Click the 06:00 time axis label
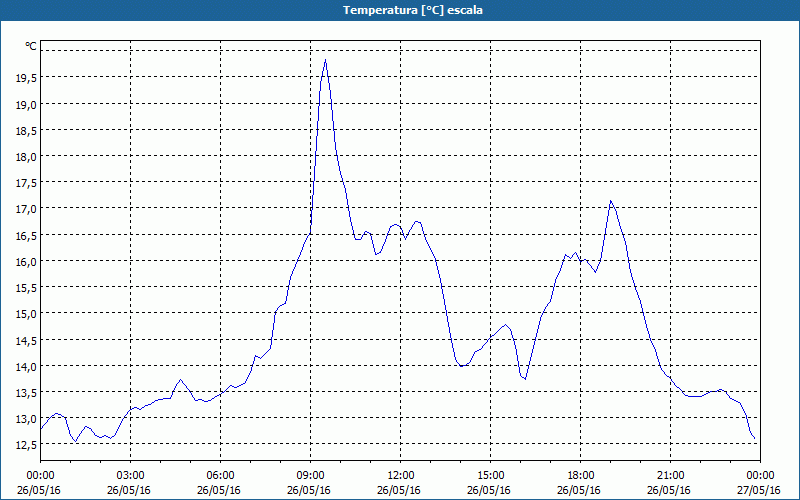The width and height of the screenshot is (800, 500). [220, 476]
